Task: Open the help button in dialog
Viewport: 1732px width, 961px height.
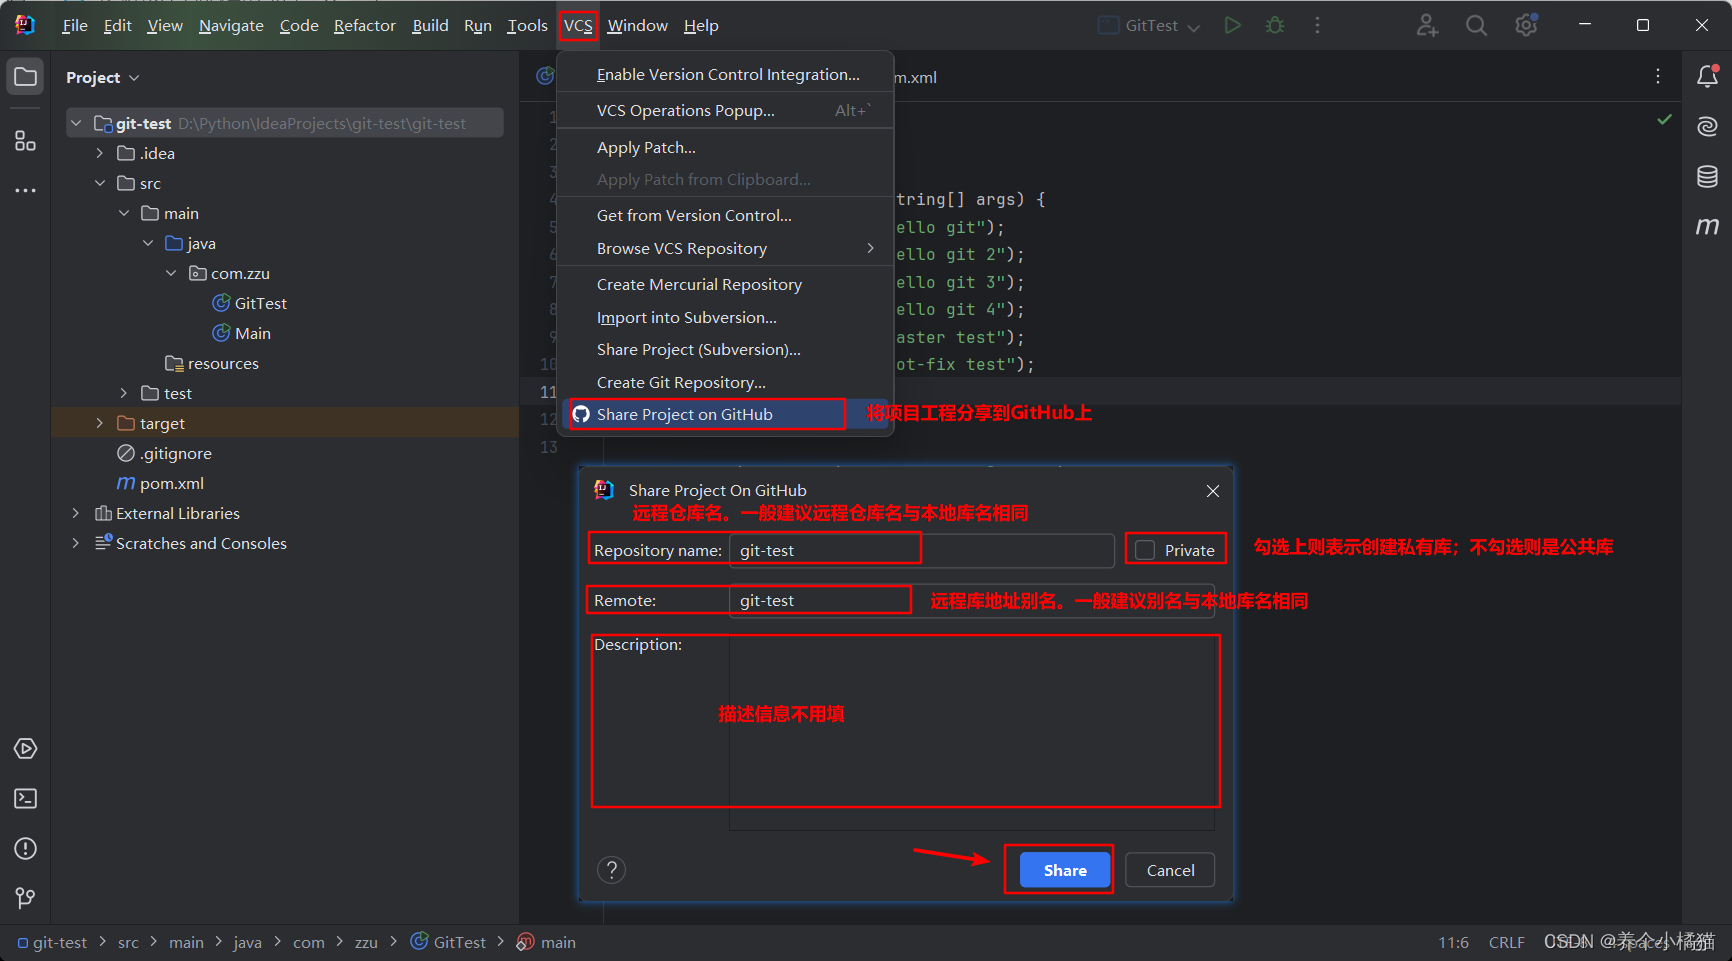Action: (611, 870)
